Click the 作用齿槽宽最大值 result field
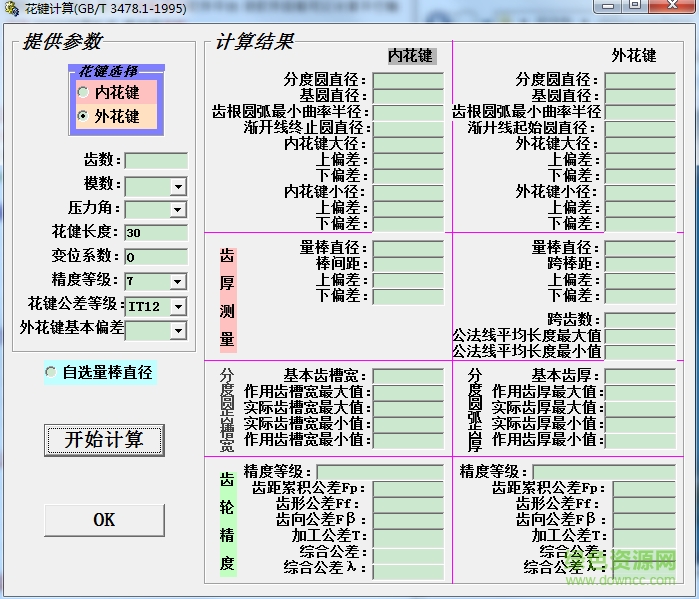This screenshot has width=699, height=599. coord(408,392)
